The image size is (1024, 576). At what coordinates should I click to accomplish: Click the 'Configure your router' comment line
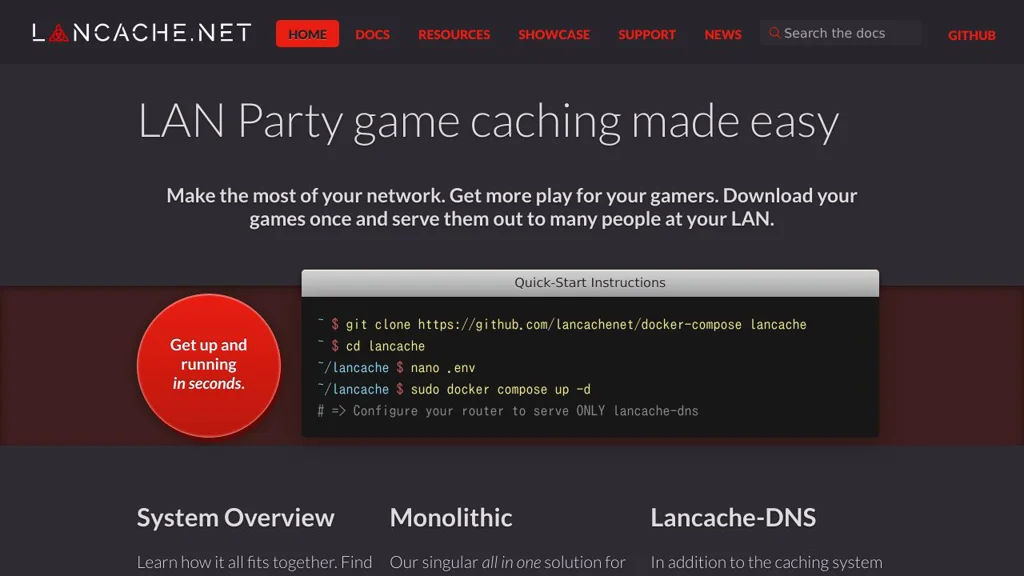tap(508, 411)
